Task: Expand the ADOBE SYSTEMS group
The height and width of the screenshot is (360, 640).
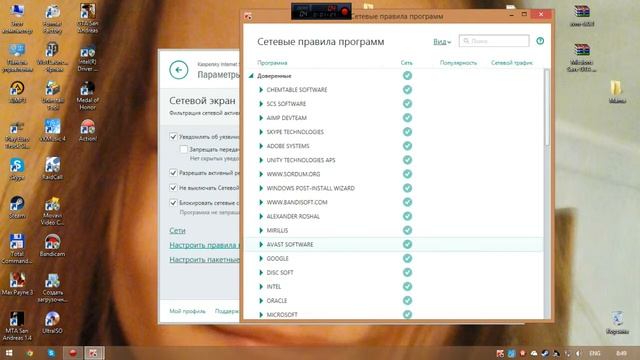Action: tap(261, 146)
